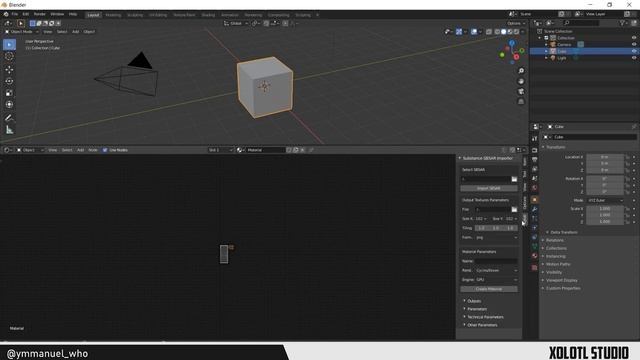Hide the Light in outliner
Image resolution: width=640 pixels, height=360 pixels.
pos(634,58)
